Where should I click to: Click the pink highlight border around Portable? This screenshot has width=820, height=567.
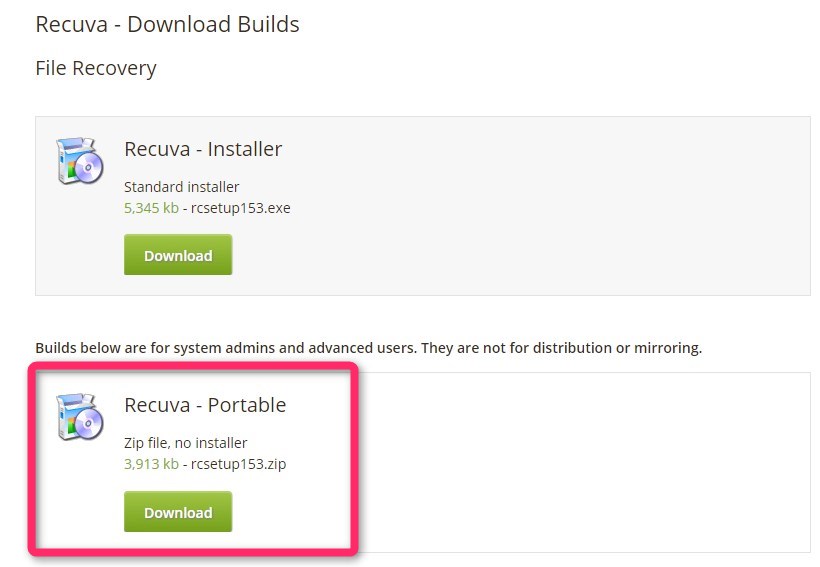[x=356, y=460]
